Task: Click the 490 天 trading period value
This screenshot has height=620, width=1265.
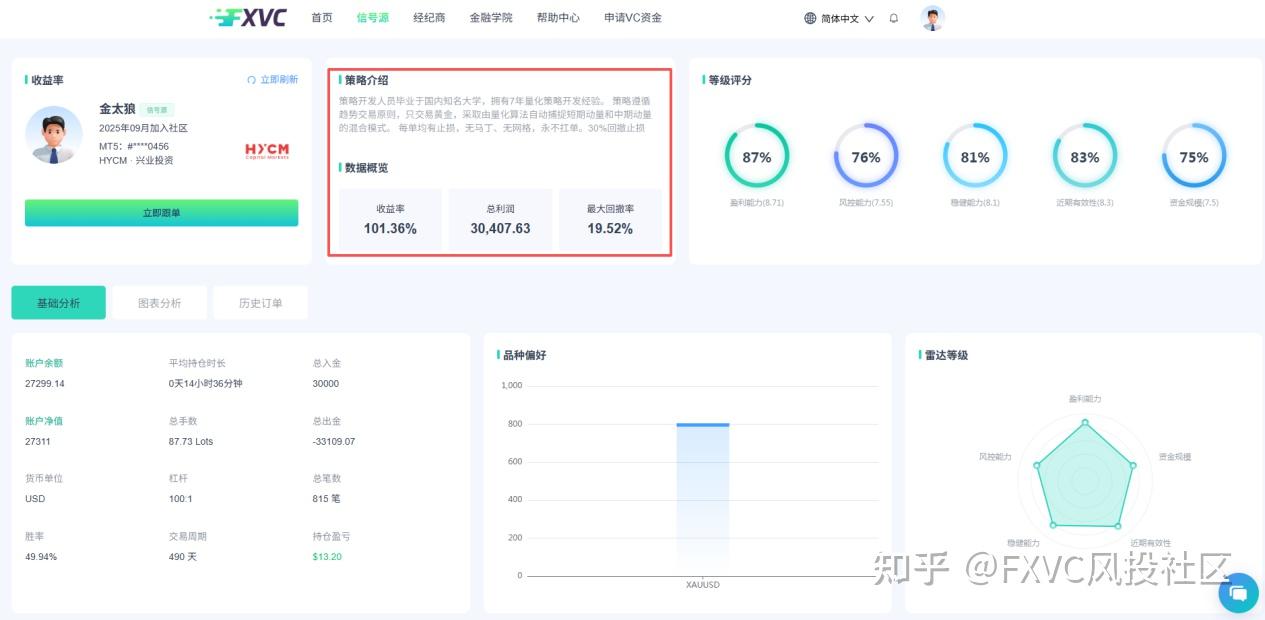Action: coord(183,557)
